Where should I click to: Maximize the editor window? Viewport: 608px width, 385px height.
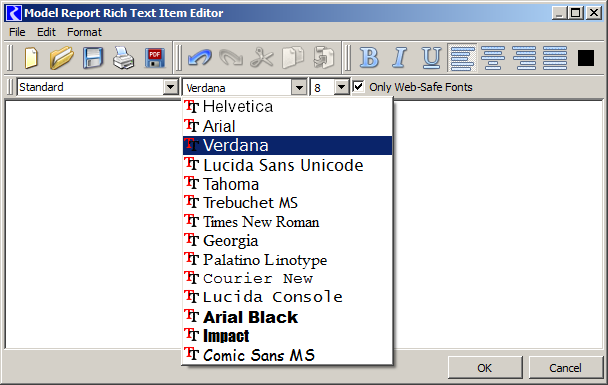(x=576, y=13)
